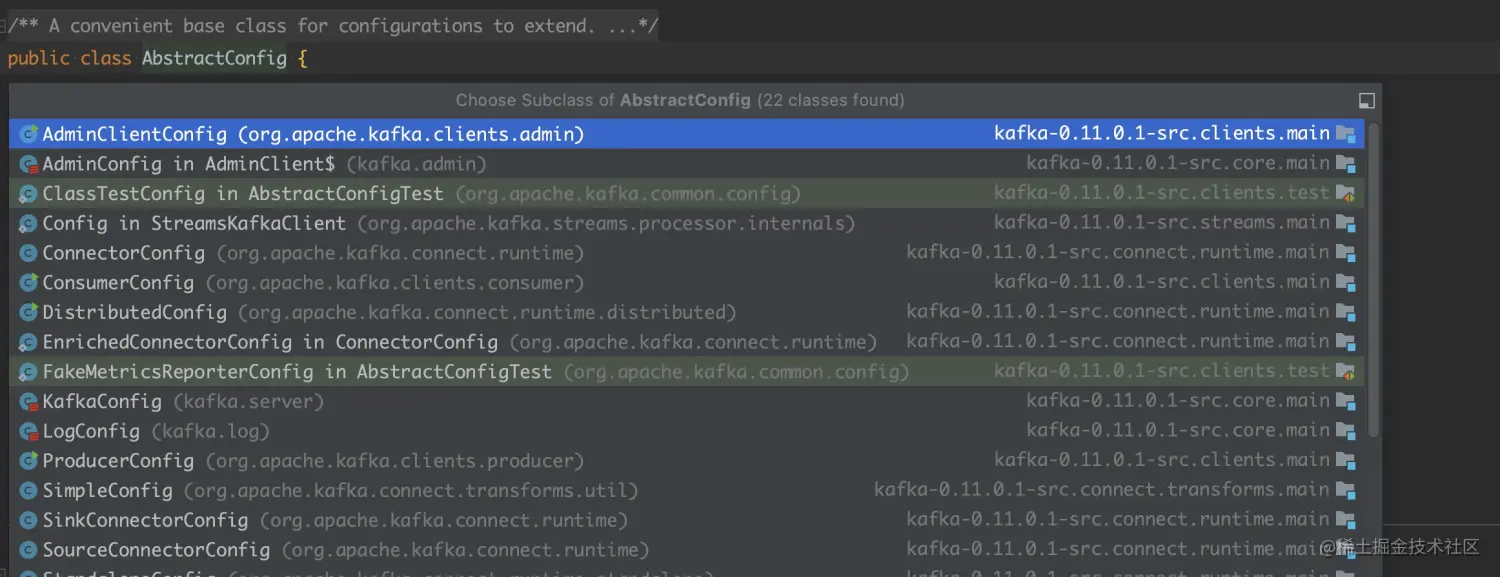Screen dimensions: 1500x577
Task: Click the class icon beside FakeMetricsReporterConfig
Action: pyautogui.click(x=29, y=372)
